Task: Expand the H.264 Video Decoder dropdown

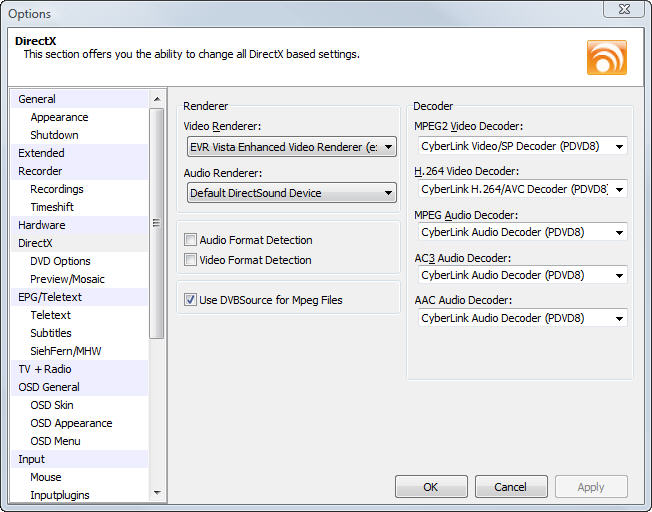Action: (x=522, y=189)
